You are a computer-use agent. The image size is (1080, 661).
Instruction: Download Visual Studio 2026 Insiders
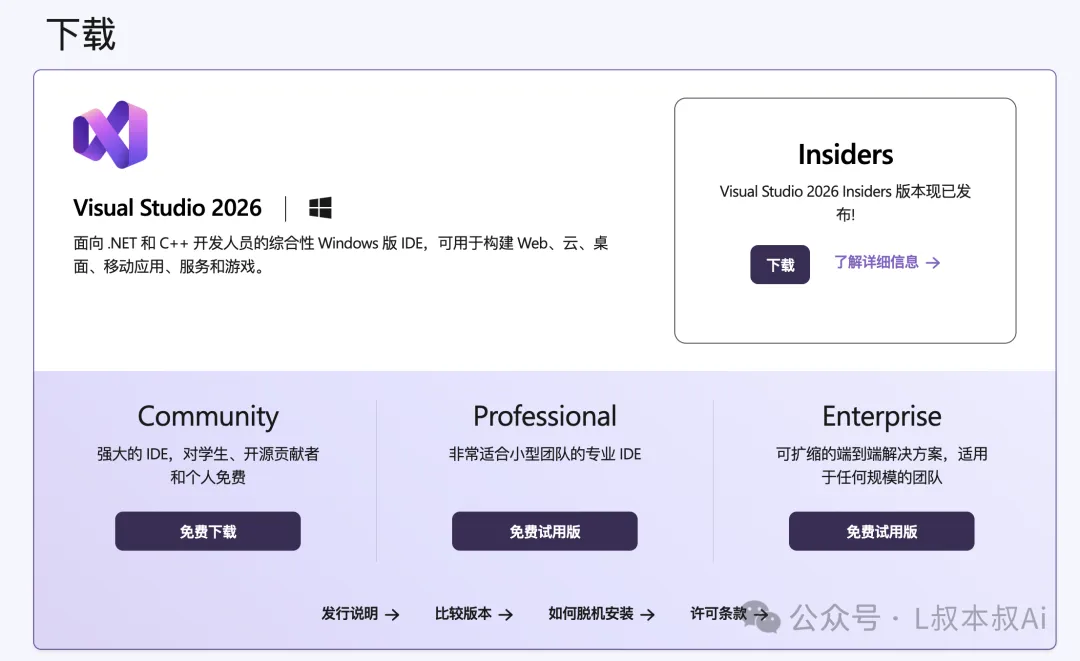(780, 264)
